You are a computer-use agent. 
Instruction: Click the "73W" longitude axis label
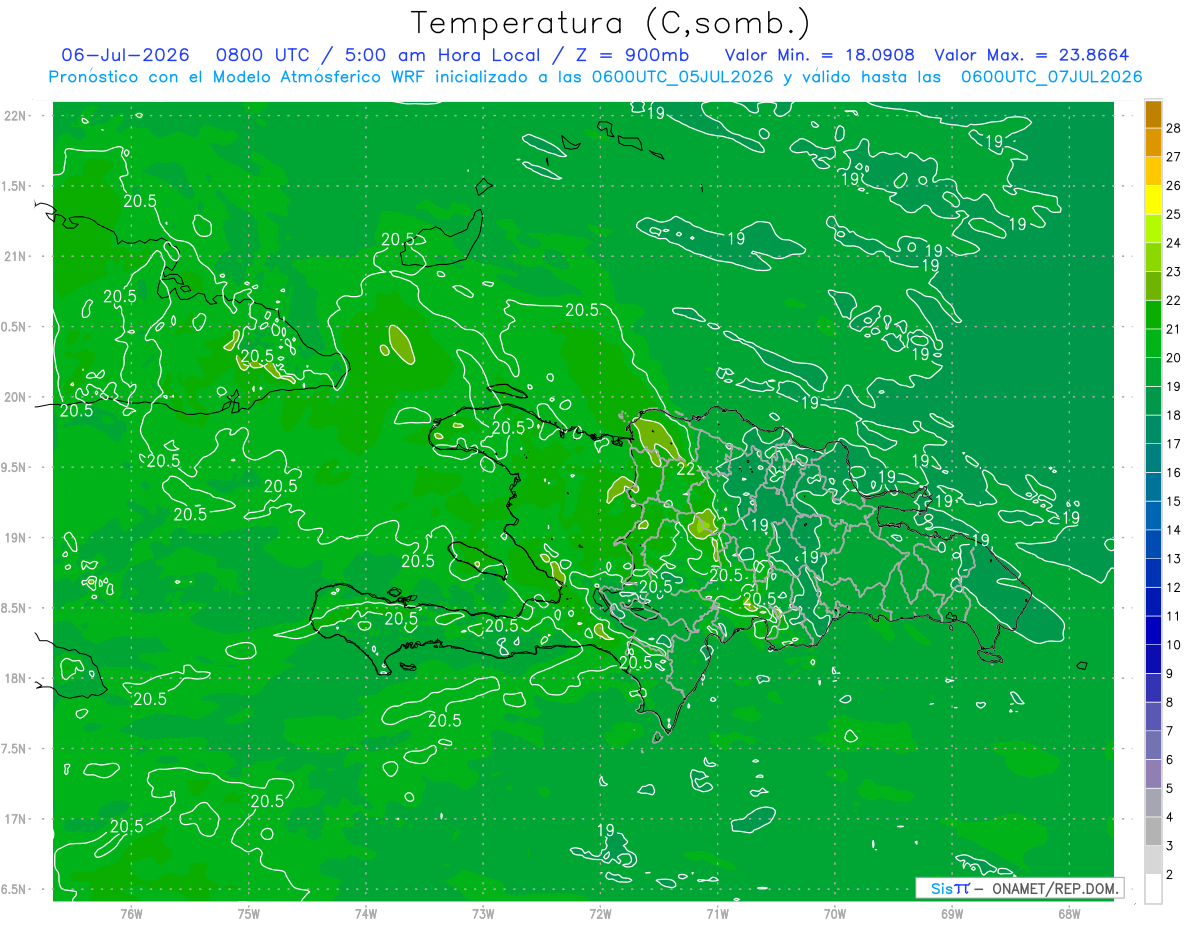[483, 912]
